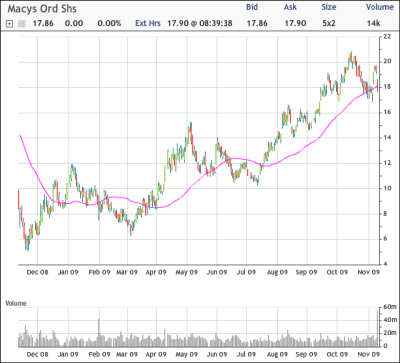Click the 22 price axis label

click(x=387, y=37)
